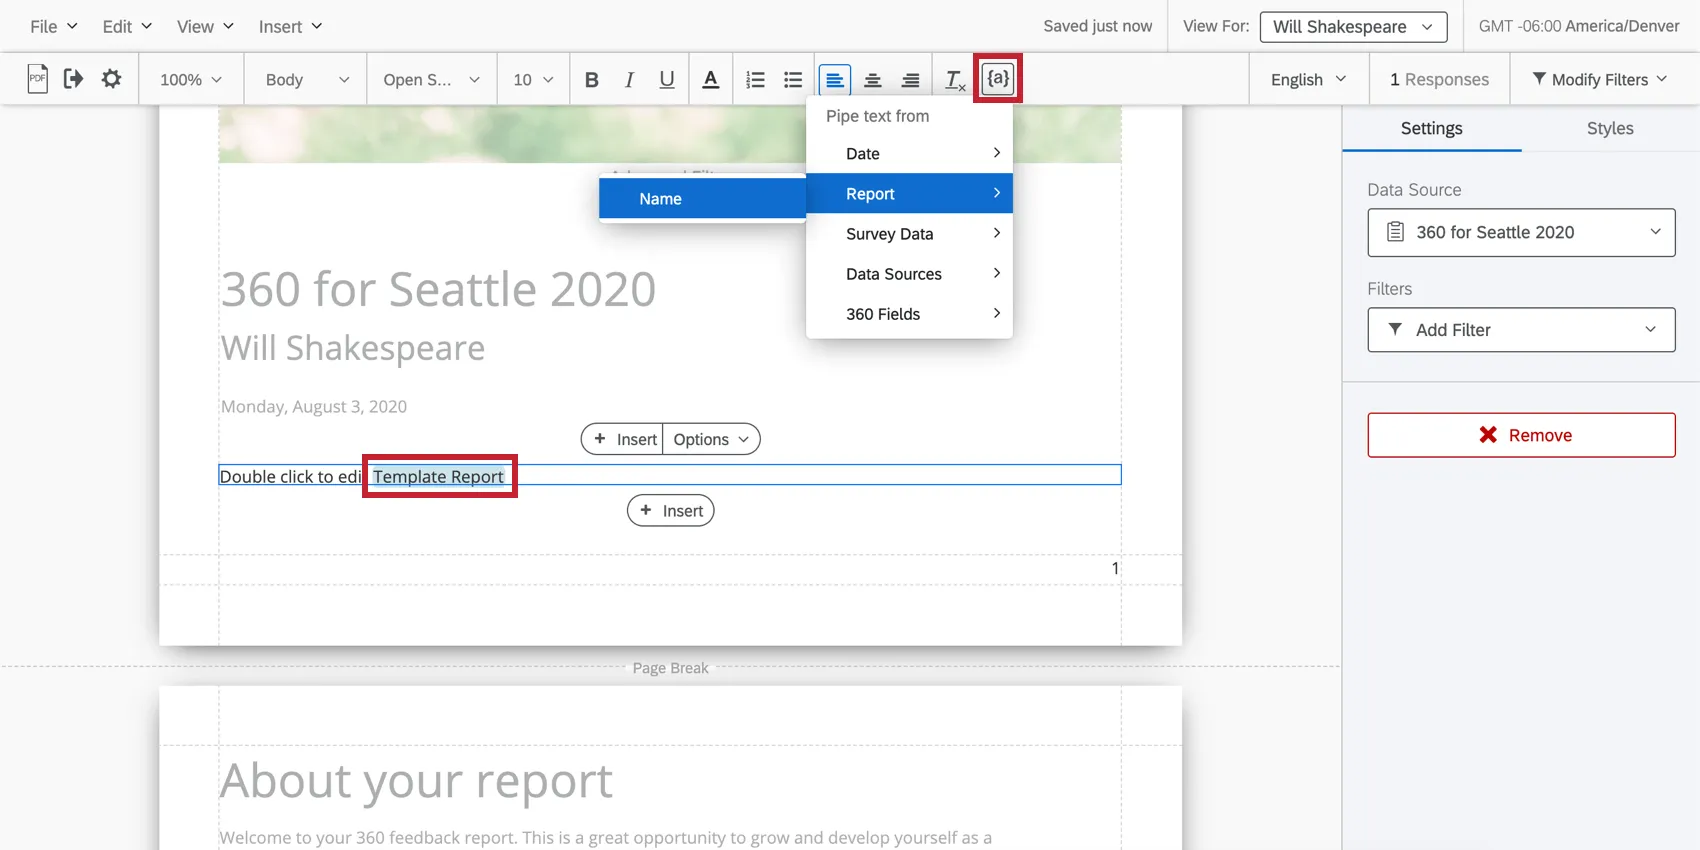Click the share report arrow icon

point(73,79)
